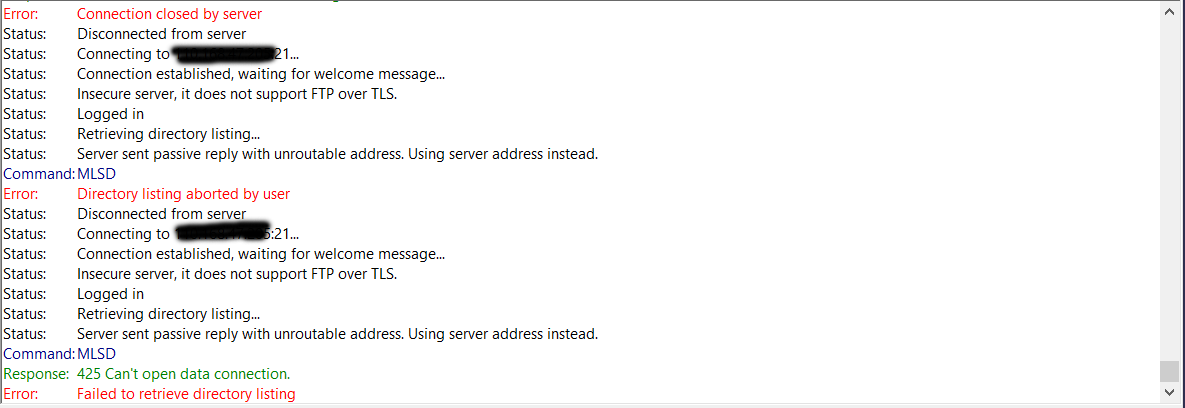
Task: Click the last "Retrieving directory listing..." status line
Action: [x=169, y=314]
